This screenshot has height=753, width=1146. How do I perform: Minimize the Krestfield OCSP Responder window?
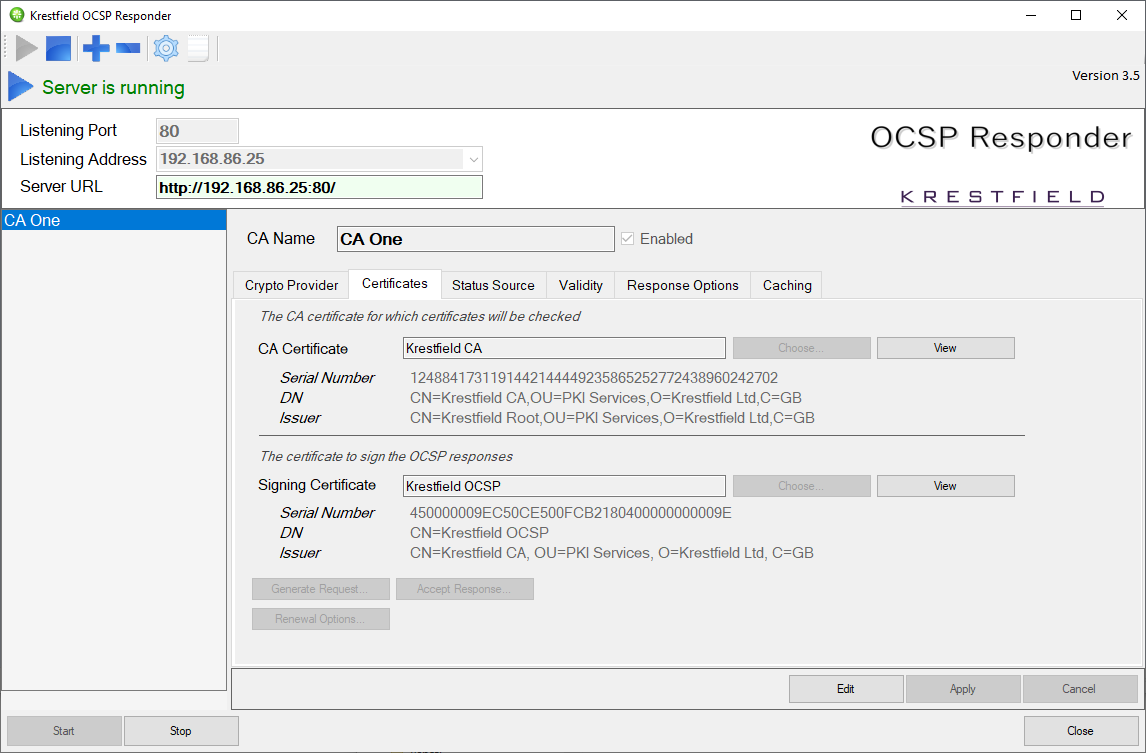1031,15
